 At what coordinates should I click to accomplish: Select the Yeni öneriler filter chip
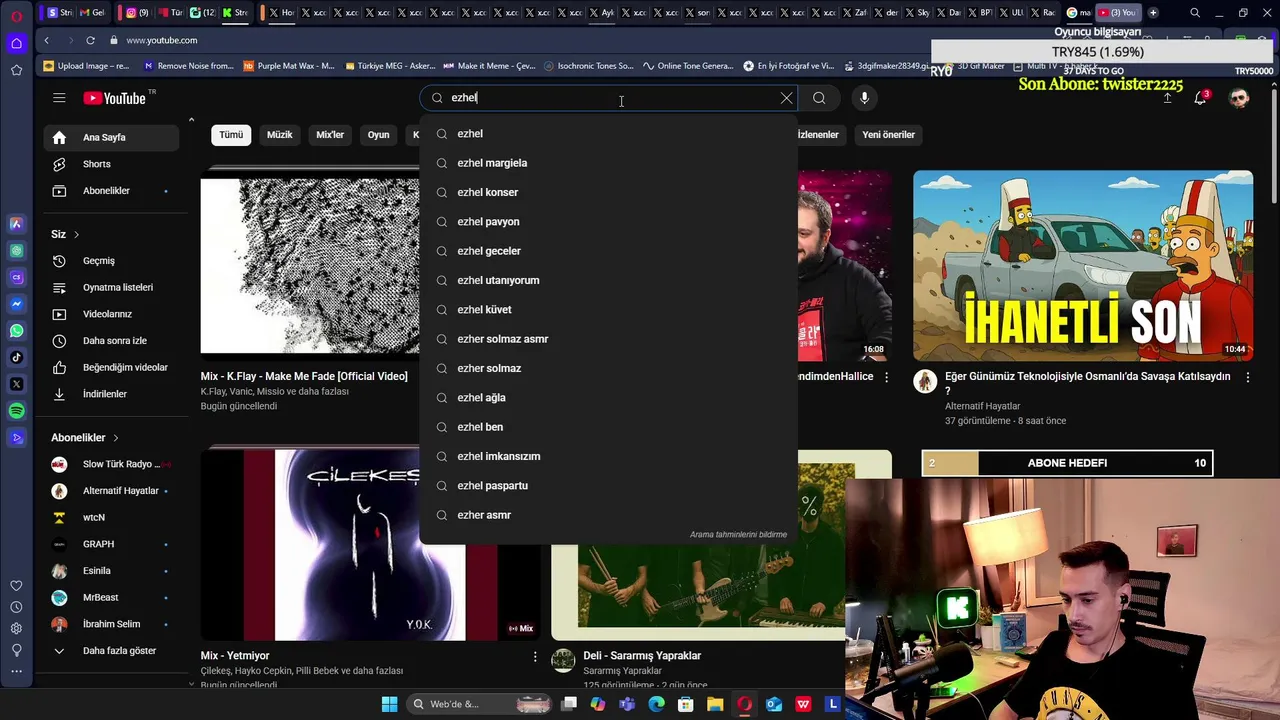888,135
